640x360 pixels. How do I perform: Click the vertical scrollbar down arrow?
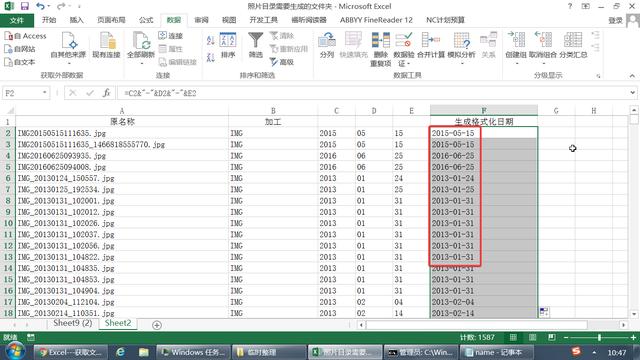(633, 314)
